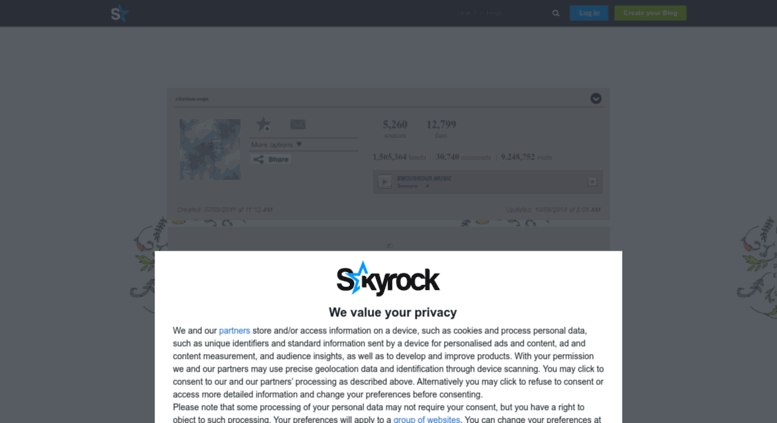Click the 12,799 fans counter
777x423 pixels.
tap(441, 128)
